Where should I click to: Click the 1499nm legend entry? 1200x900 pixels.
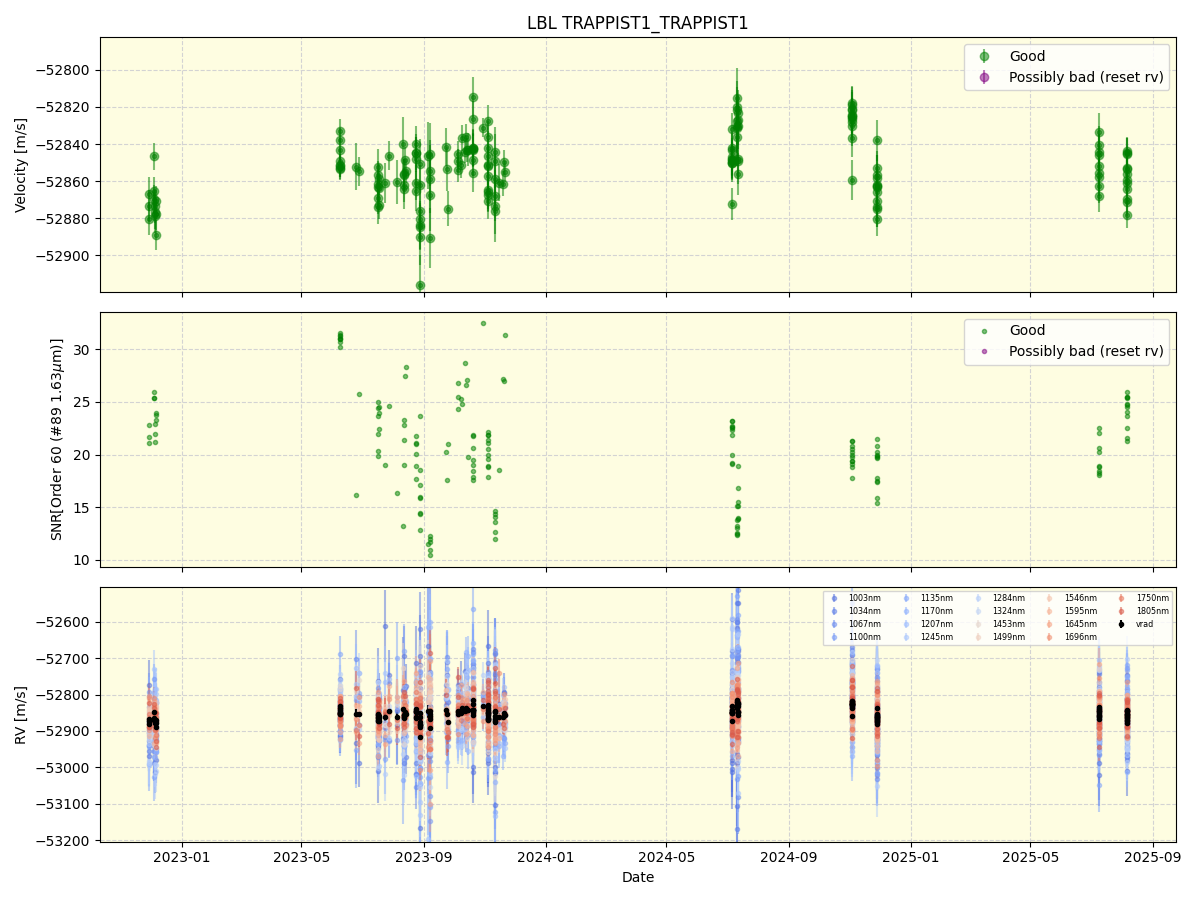pos(1000,636)
